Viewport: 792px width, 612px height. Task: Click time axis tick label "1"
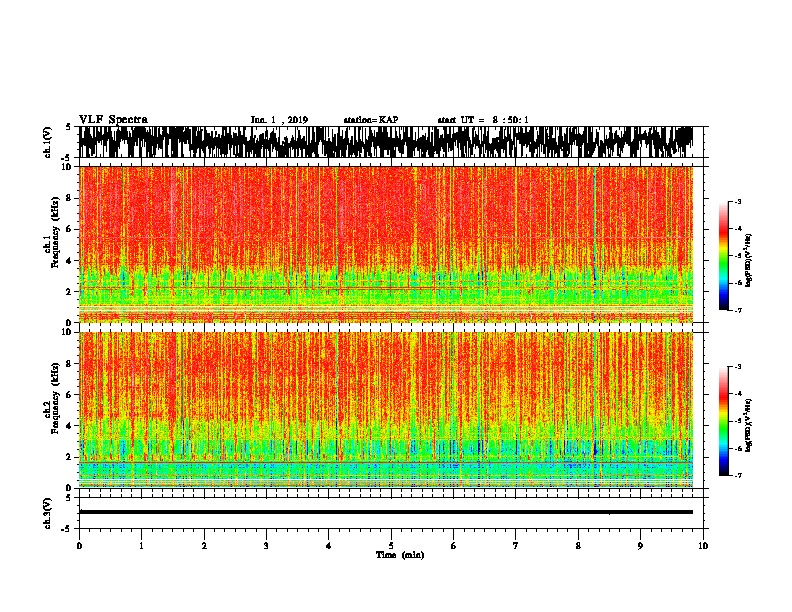tap(141, 546)
